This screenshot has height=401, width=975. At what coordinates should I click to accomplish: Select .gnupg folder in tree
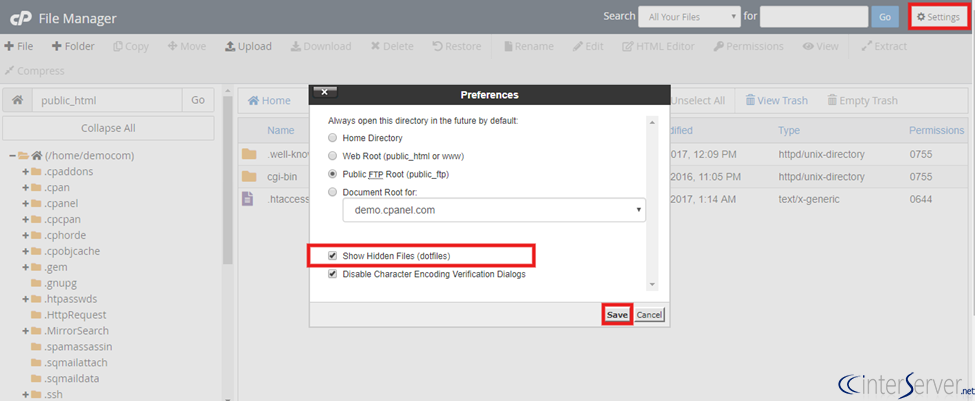(x=56, y=283)
